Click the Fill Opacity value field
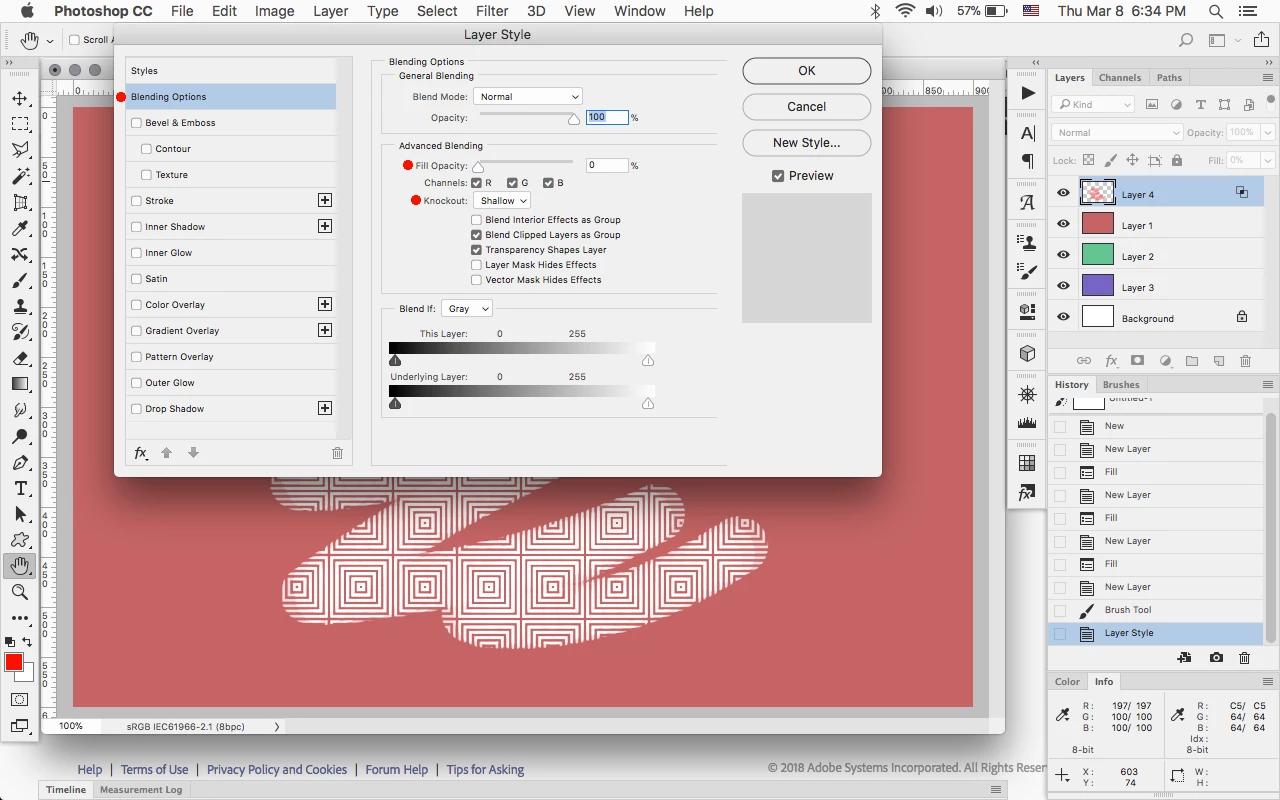This screenshot has width=1280, height=800. [x=607, y=166]
